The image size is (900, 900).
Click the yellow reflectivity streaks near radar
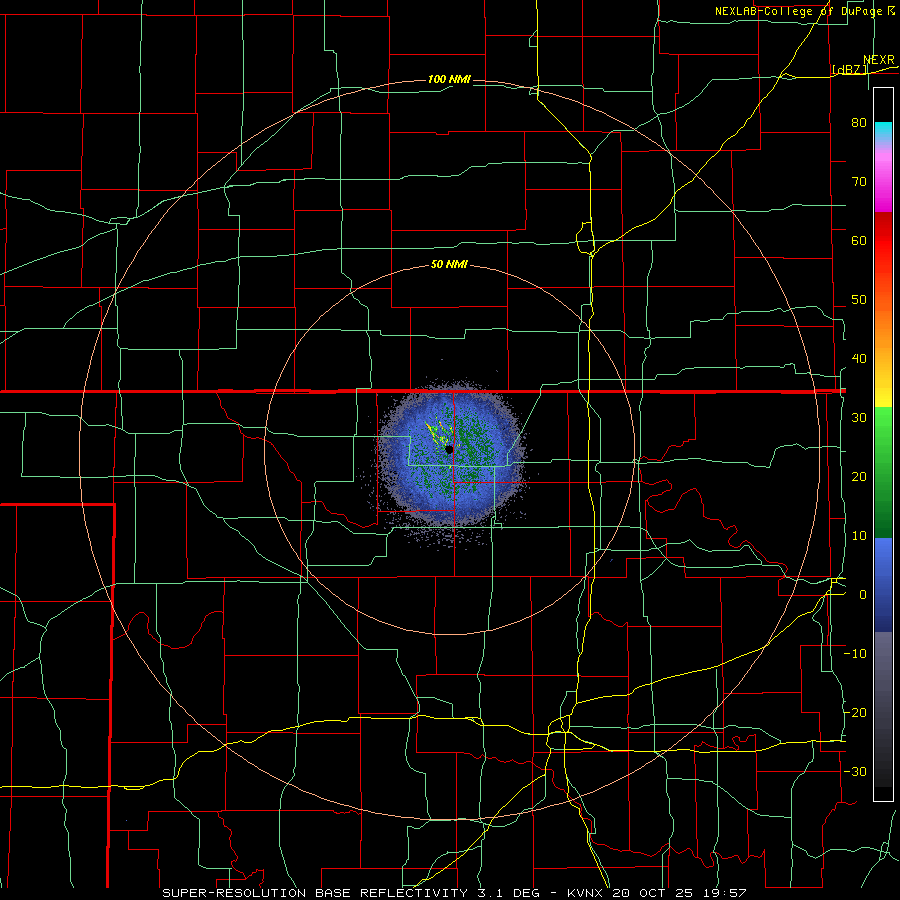pyautogui.click(x=437, y=433)
